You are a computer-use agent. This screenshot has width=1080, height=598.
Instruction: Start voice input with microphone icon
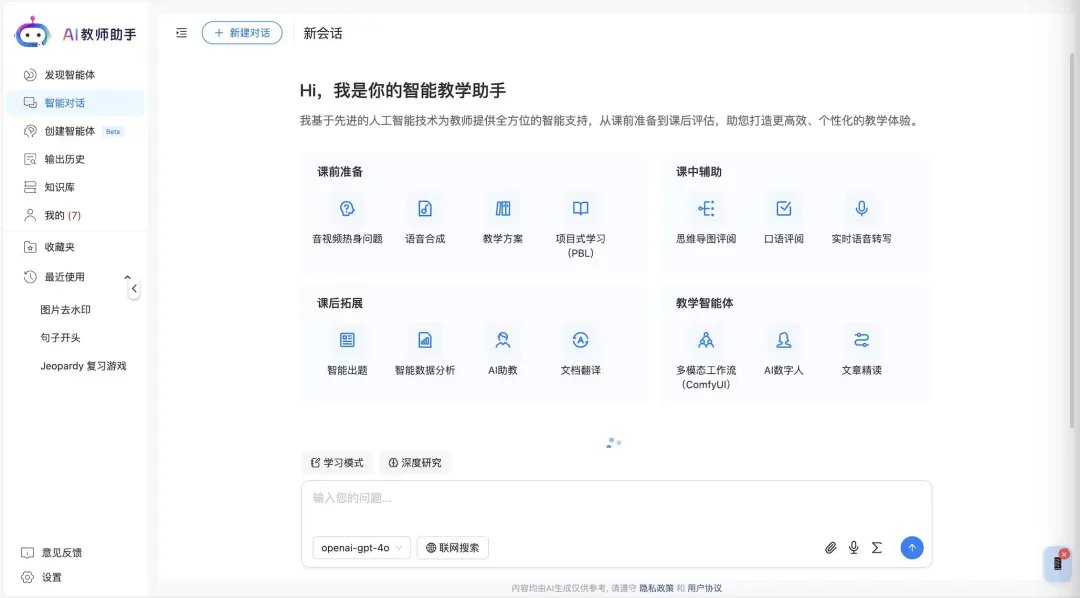pos(854,548)
